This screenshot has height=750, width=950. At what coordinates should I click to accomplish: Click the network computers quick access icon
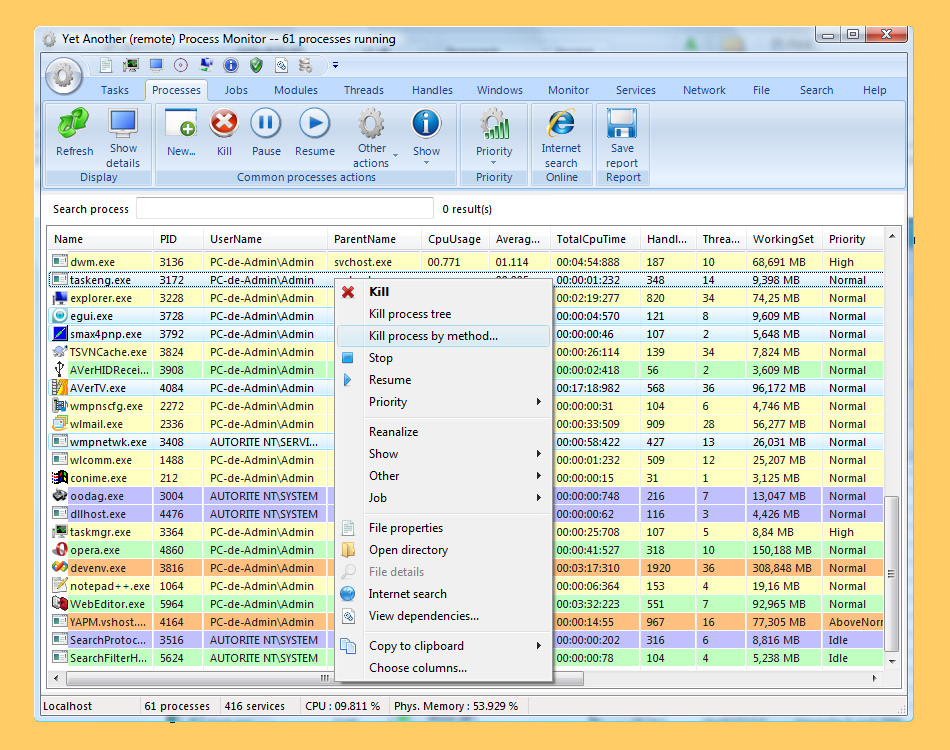[x=206, y=65]
